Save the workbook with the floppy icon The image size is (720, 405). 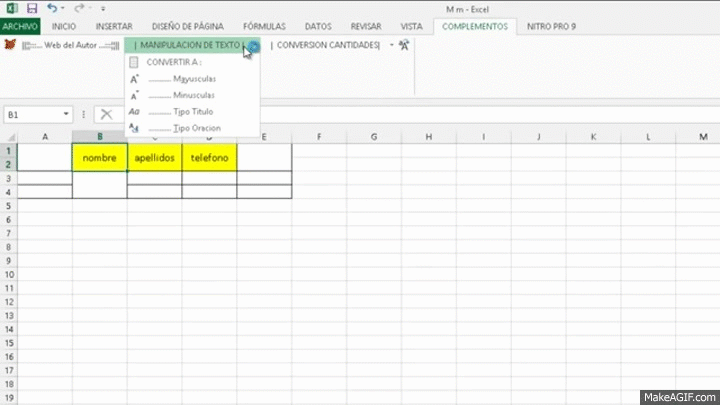click(32, 8)
